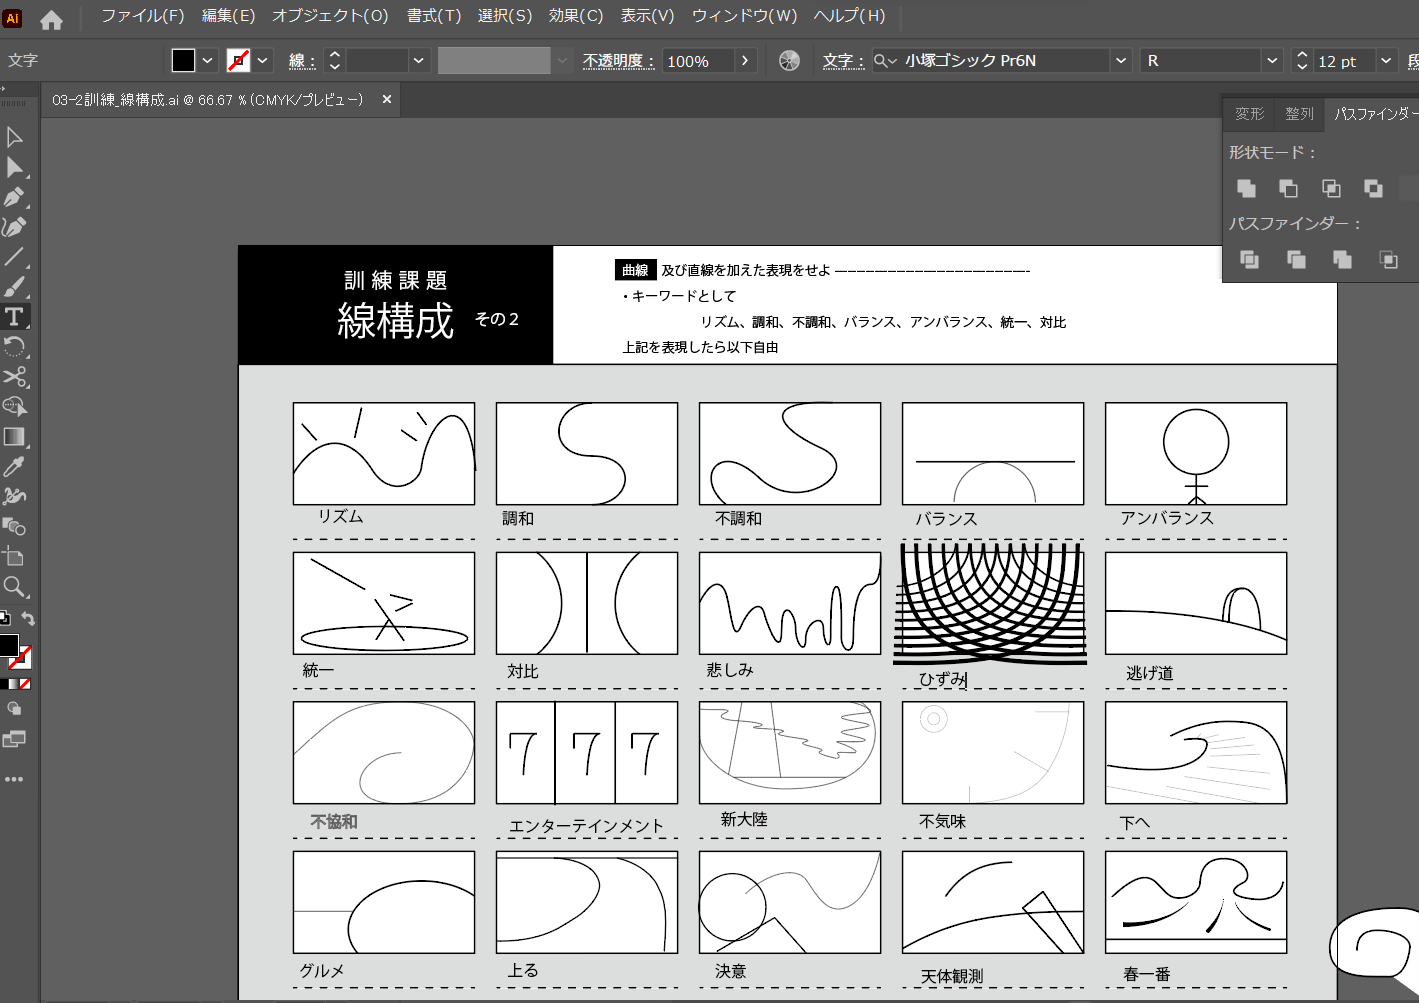Expand the font size dropdown next to 12 pt
This screenshot has height=1003, width=1419.
coord(1386,61)
